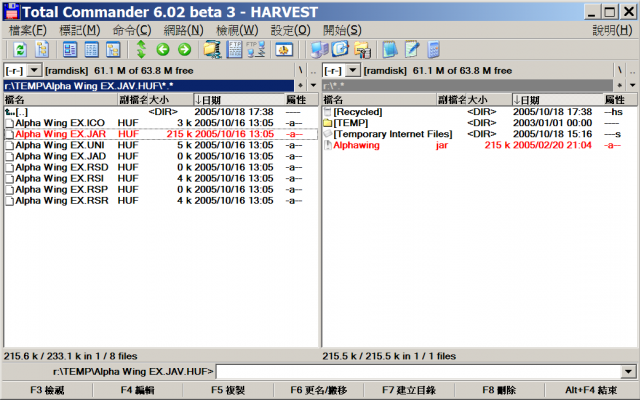Launch the blue notepad toolbar icon
The image size is (640, 400).
coord(390,50)
